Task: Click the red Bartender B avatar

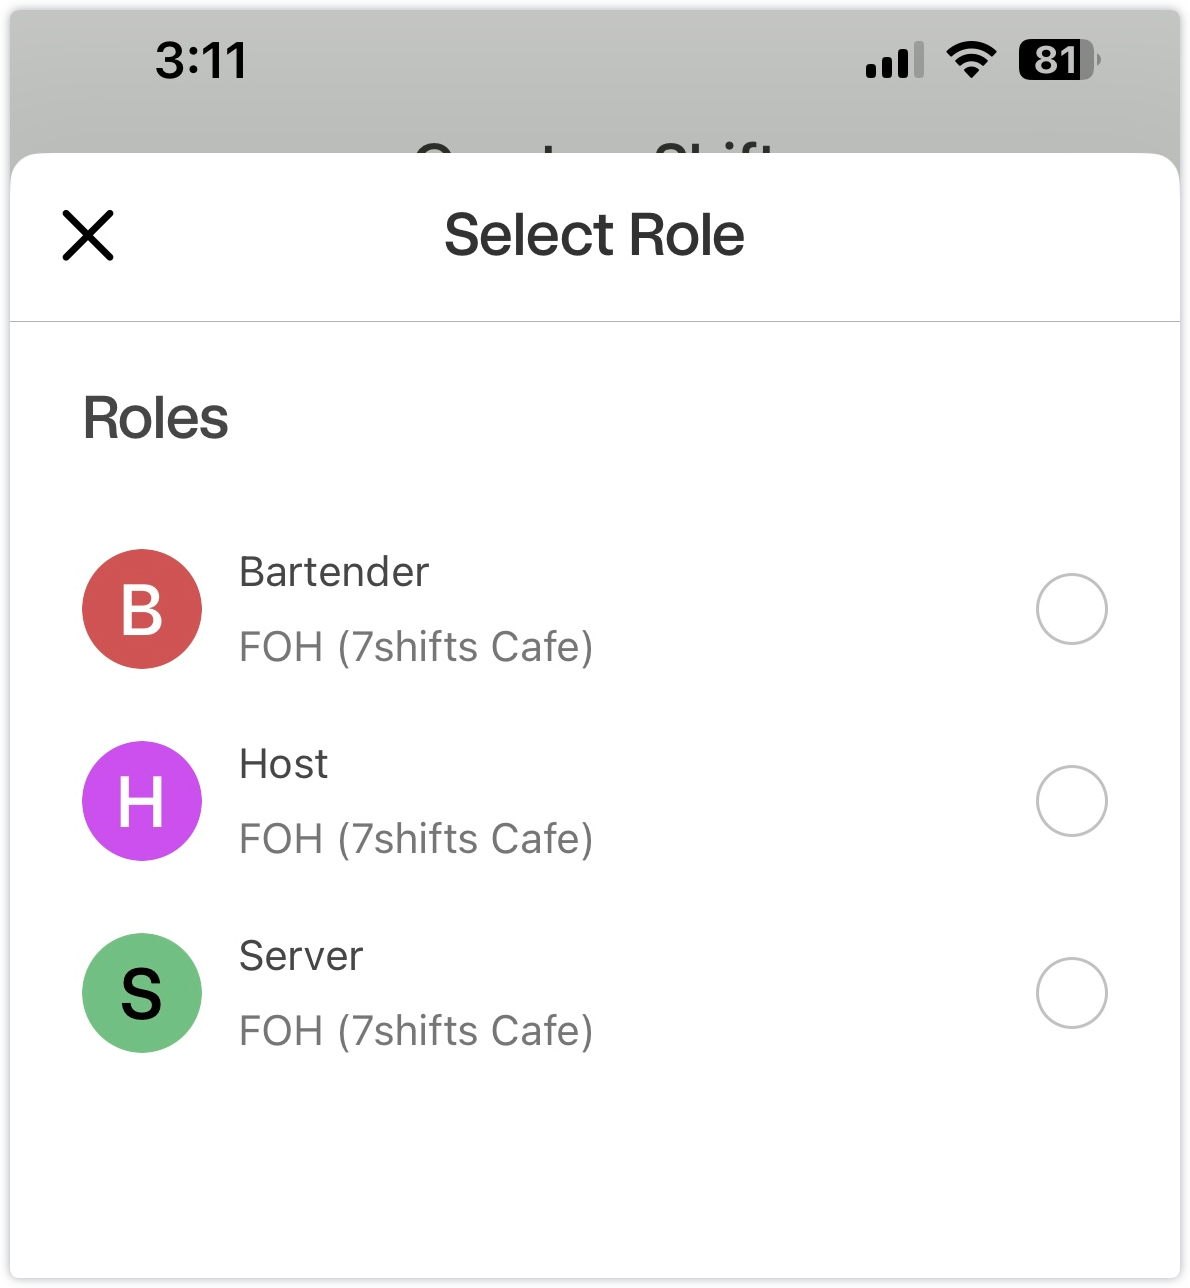Action: pos(142,609)
